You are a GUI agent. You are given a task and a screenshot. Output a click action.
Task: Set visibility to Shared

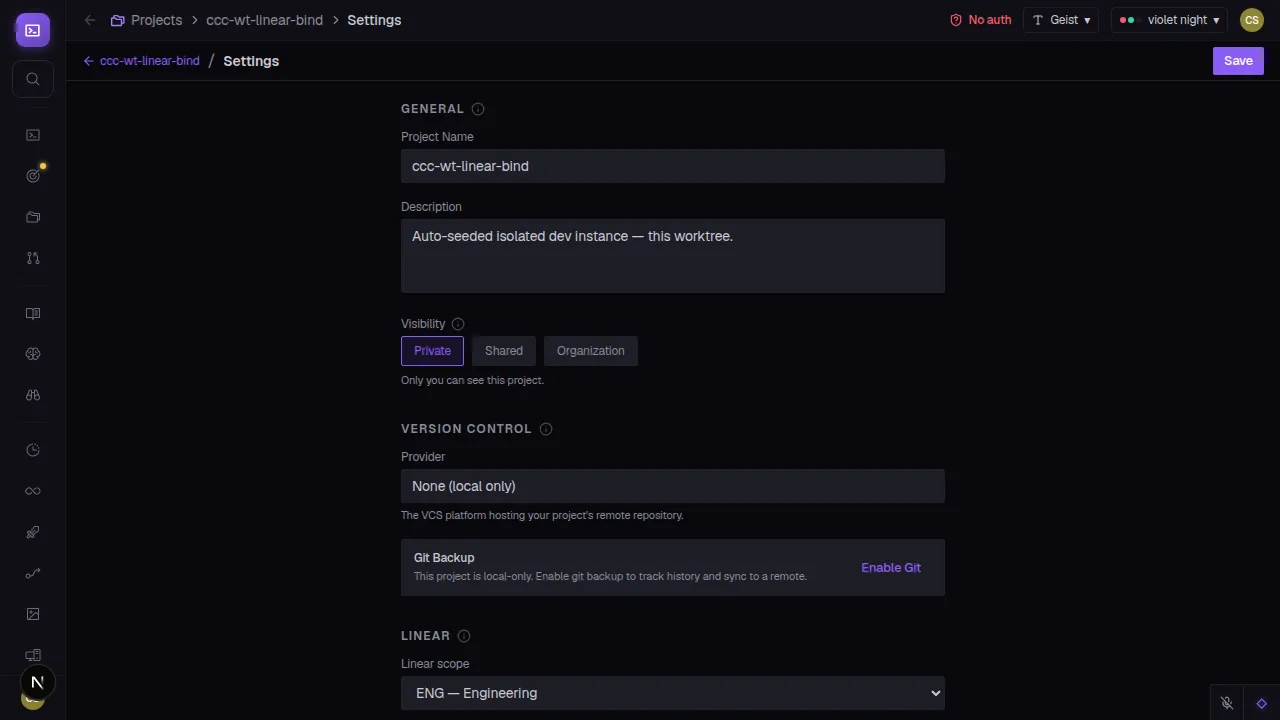pyautogui.click(x=504, y=351)
